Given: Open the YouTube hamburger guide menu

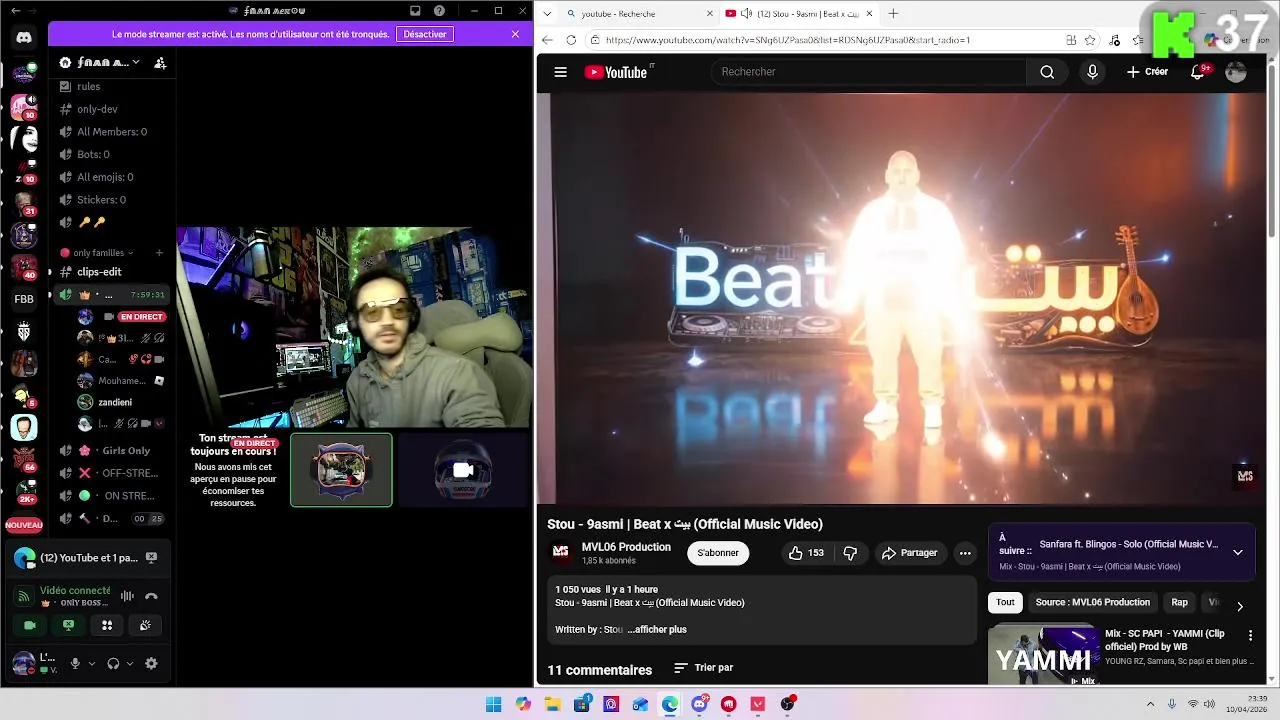Looking at the screenshot, I should click(560, 72).
